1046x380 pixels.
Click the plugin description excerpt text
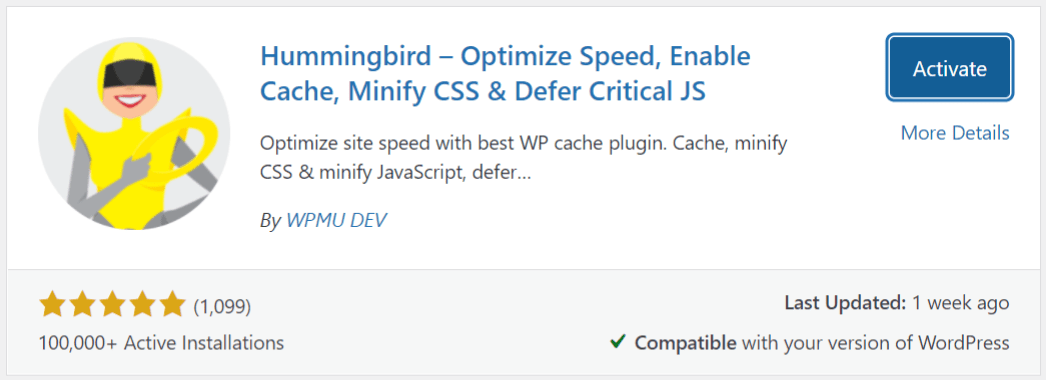click(524, 159)
